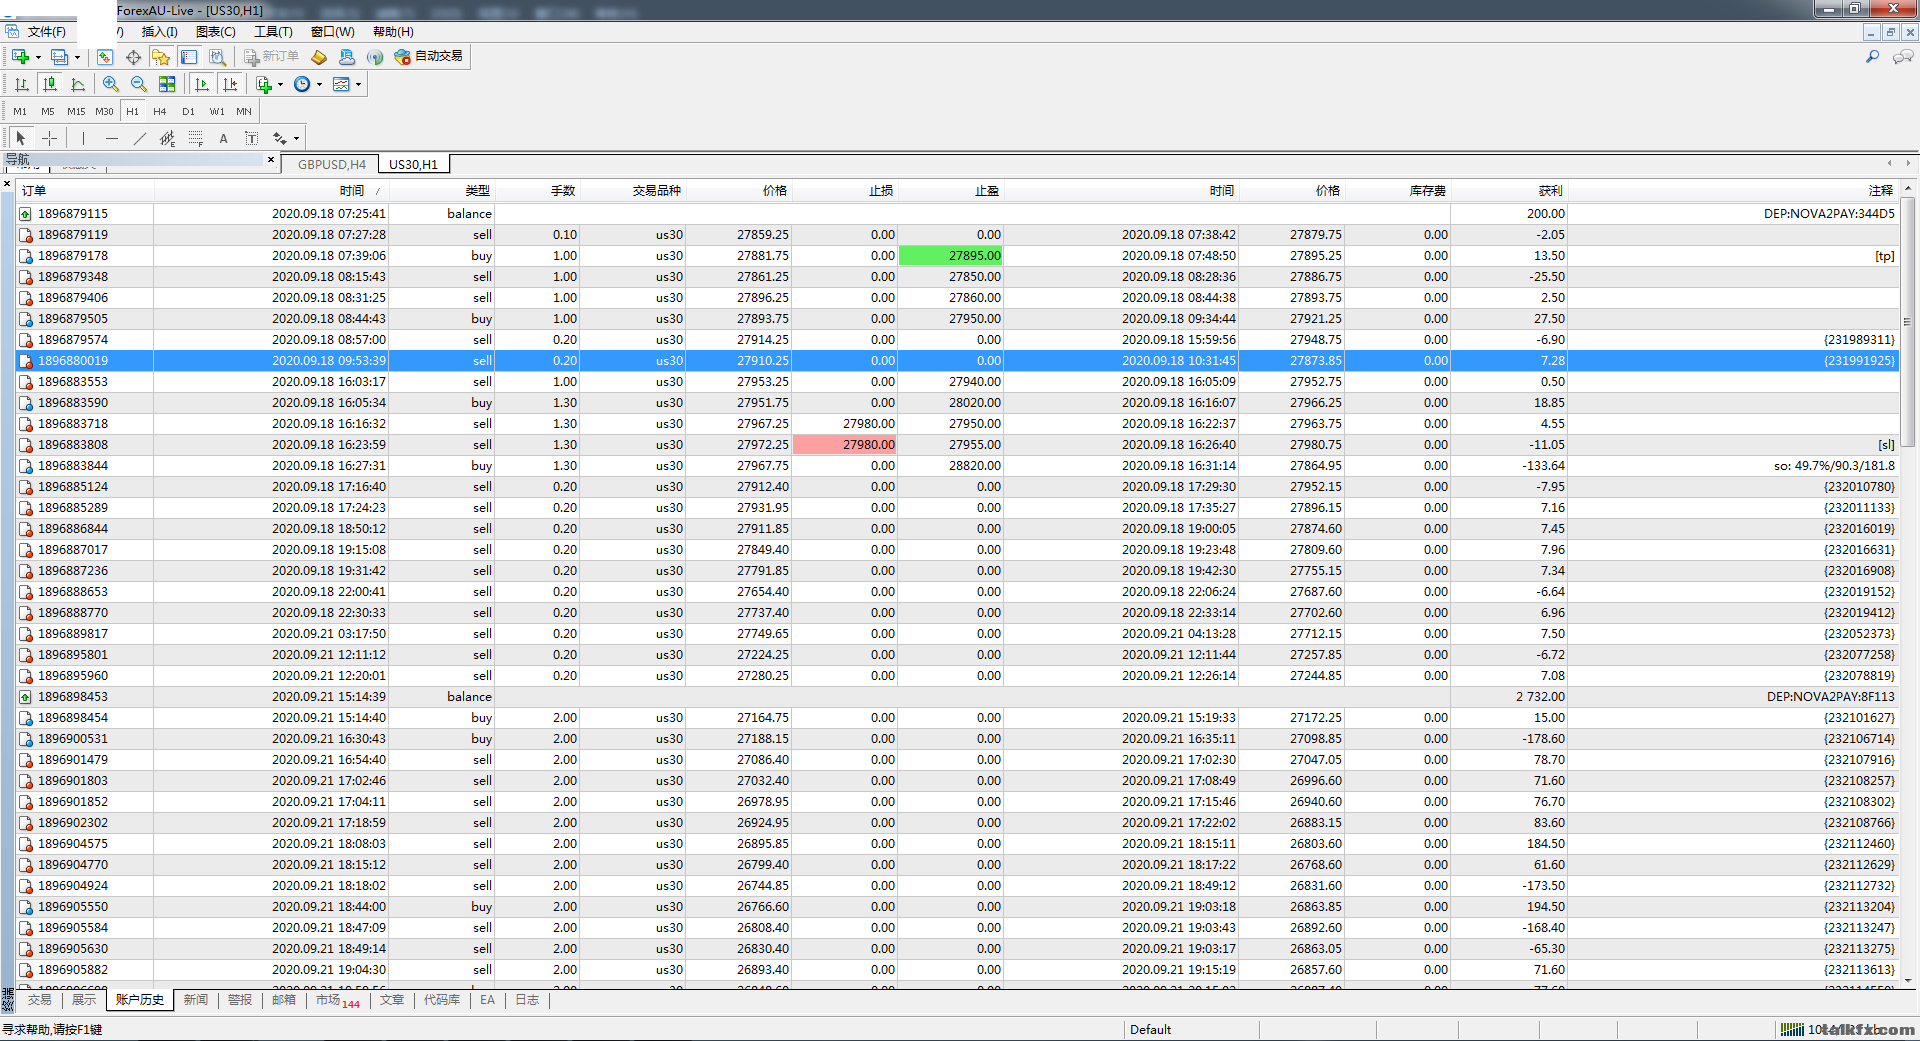This screenshot has width=1920, height=1041.
Task: Switch timeframe to D1
Action: 188,112
